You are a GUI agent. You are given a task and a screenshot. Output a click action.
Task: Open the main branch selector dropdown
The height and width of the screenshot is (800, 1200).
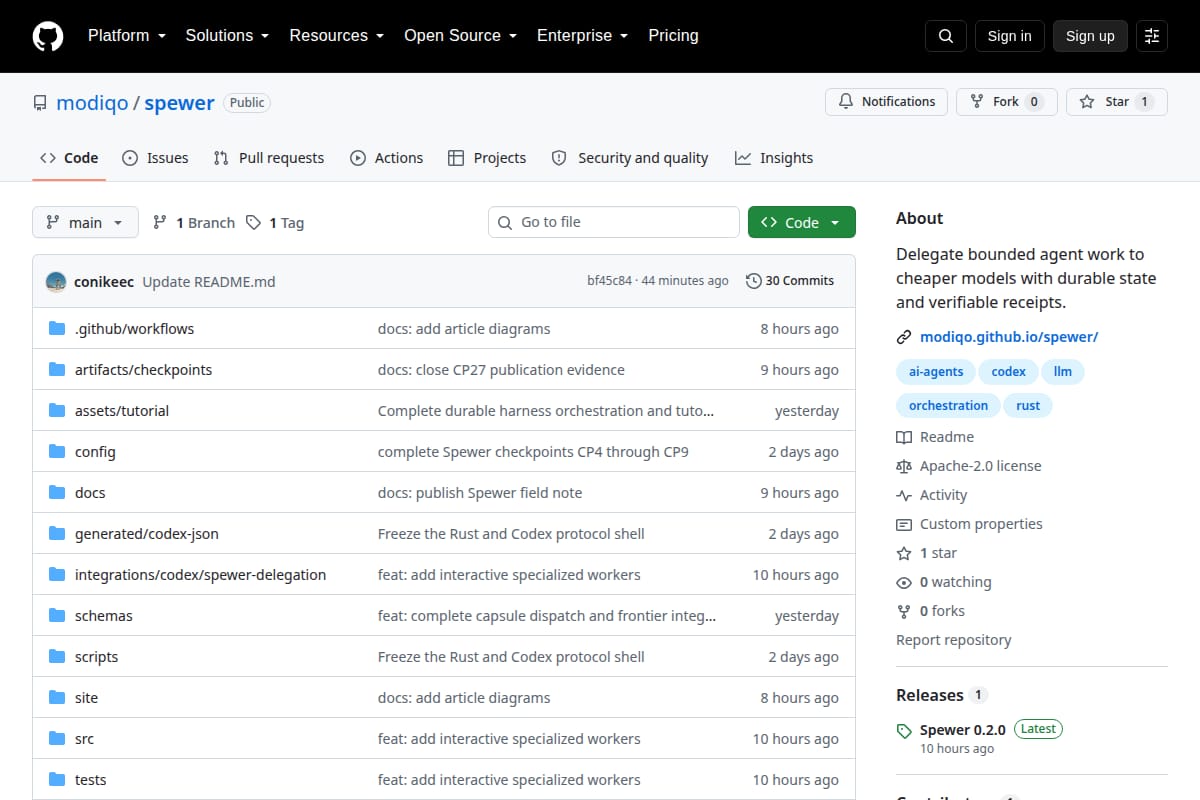coord(85,223)
